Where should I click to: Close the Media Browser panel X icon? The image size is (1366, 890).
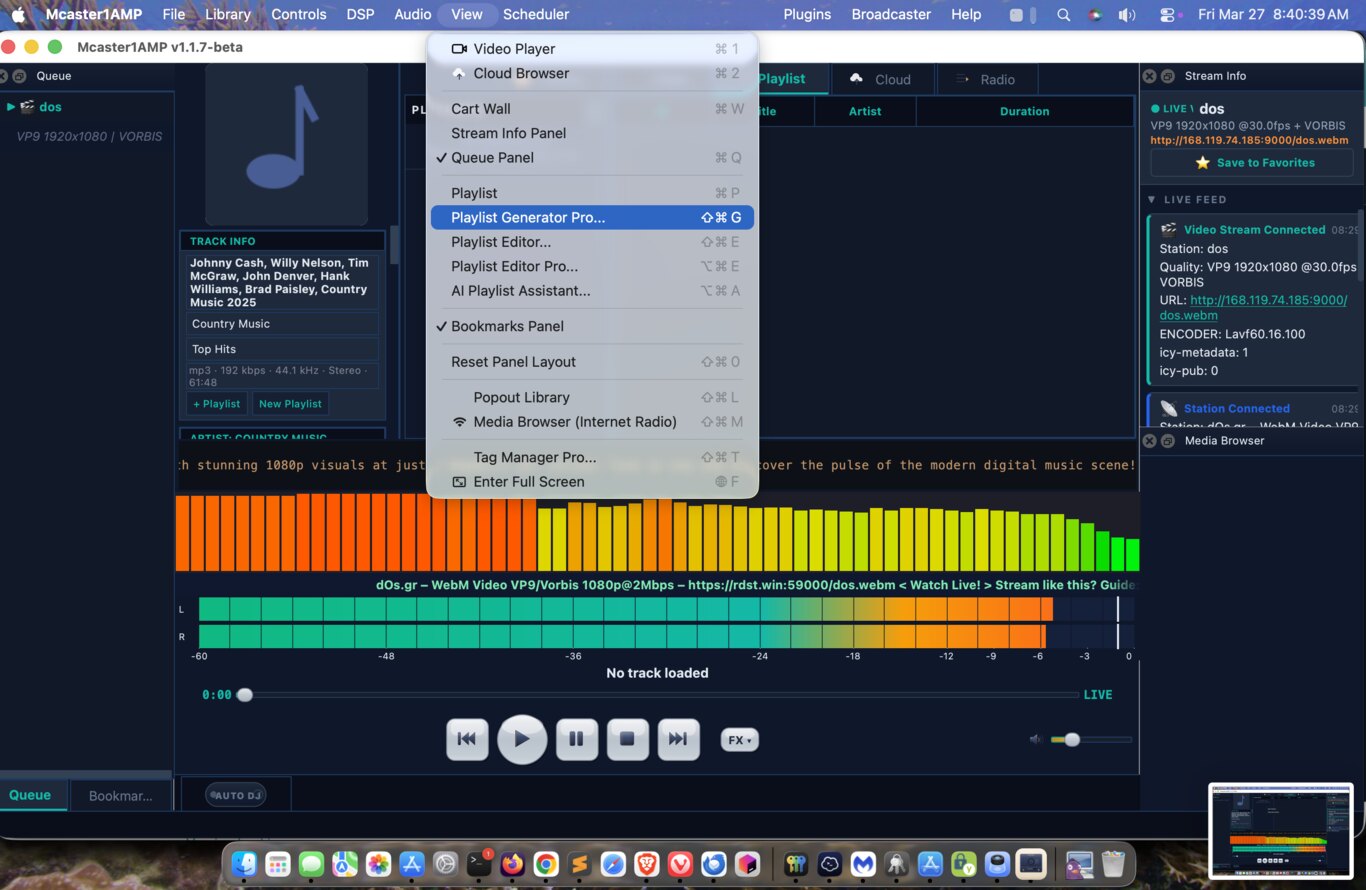point(1150,441)
